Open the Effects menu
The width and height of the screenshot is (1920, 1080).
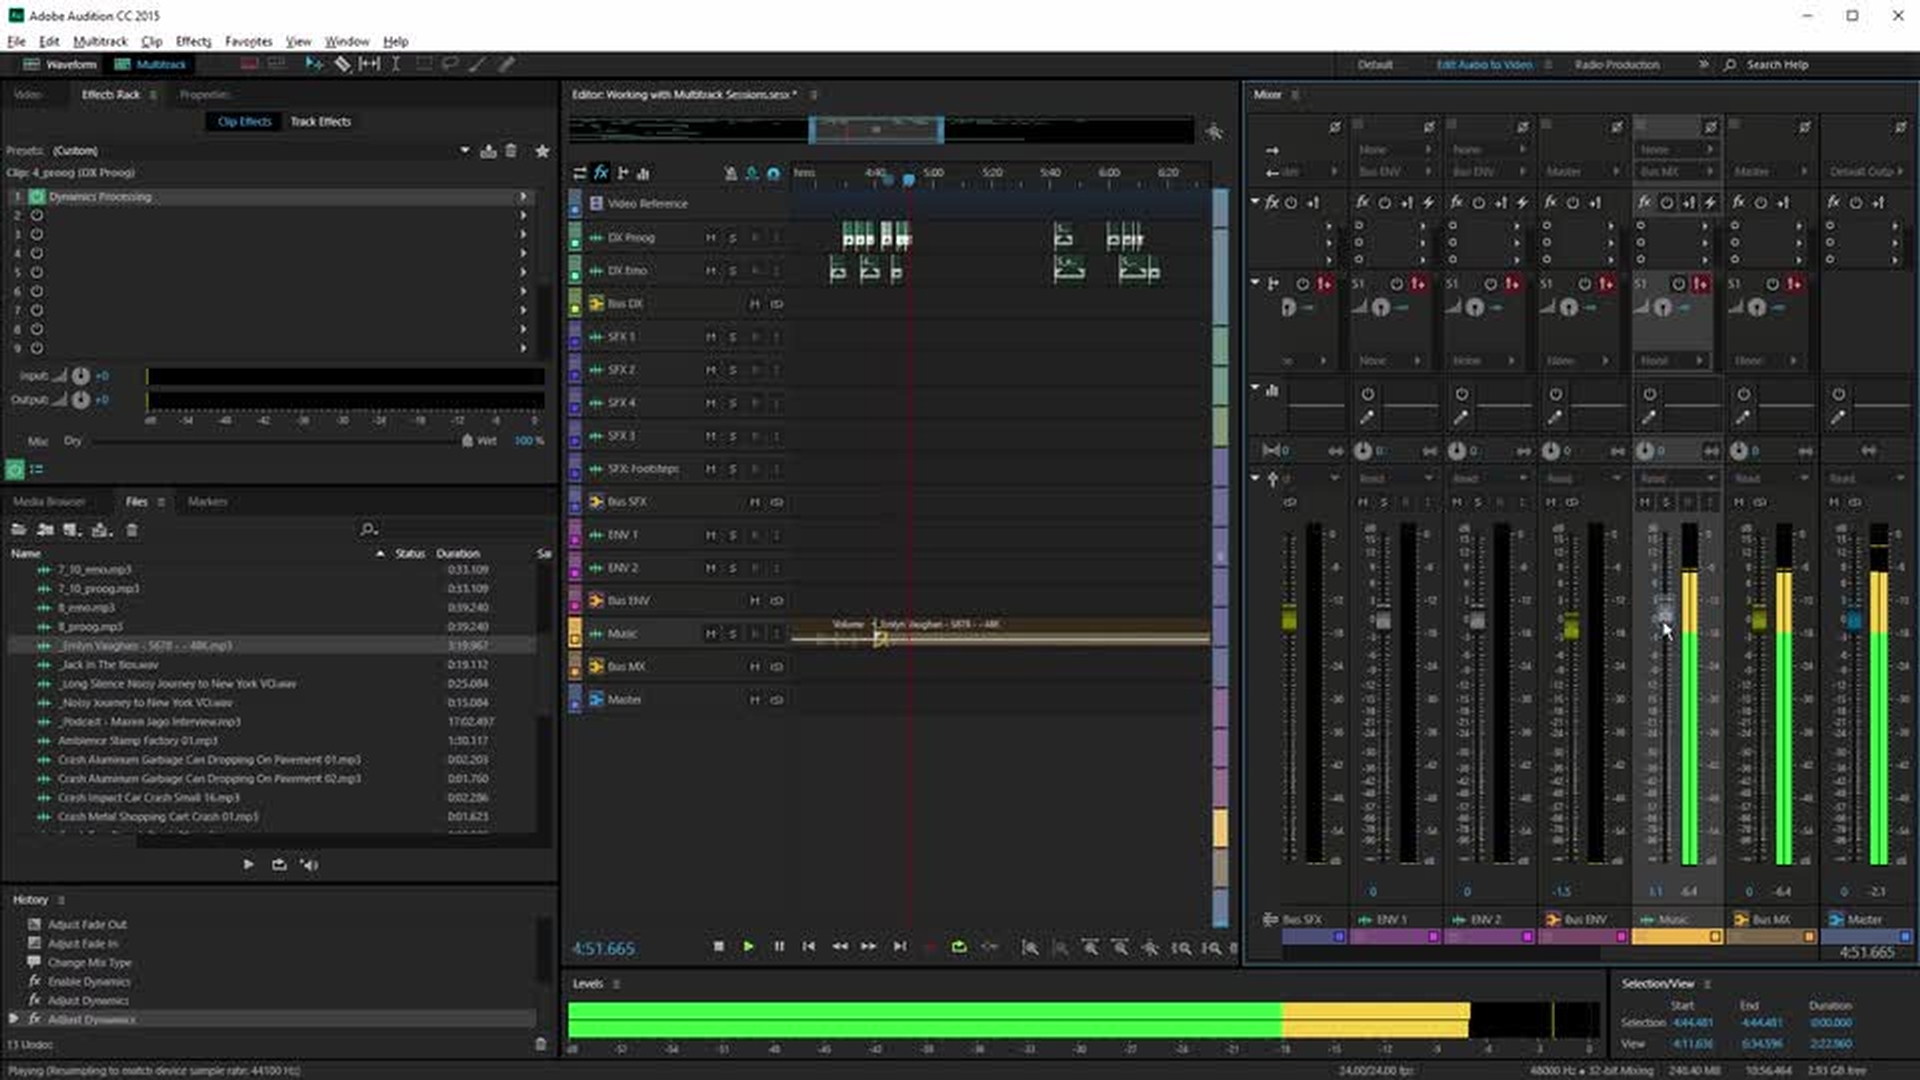pos(193,41)
